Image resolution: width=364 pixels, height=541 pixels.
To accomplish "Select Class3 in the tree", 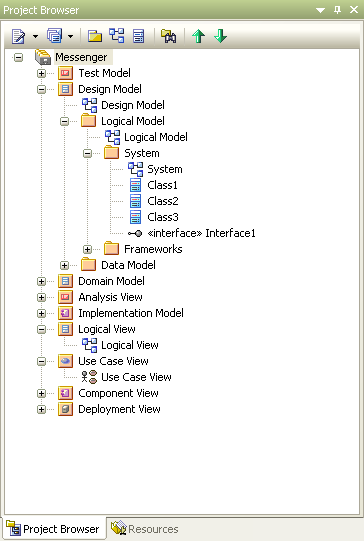I will [x=163, y=217].
